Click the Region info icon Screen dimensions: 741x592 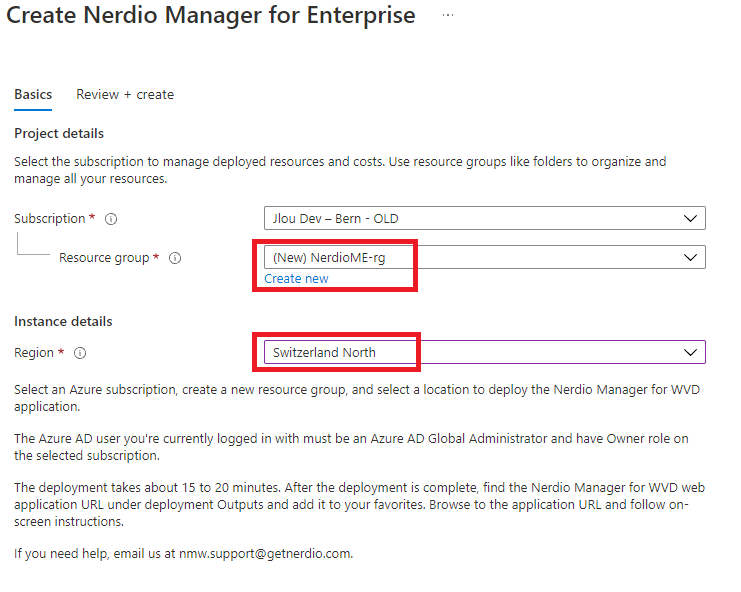coord(80,353)
